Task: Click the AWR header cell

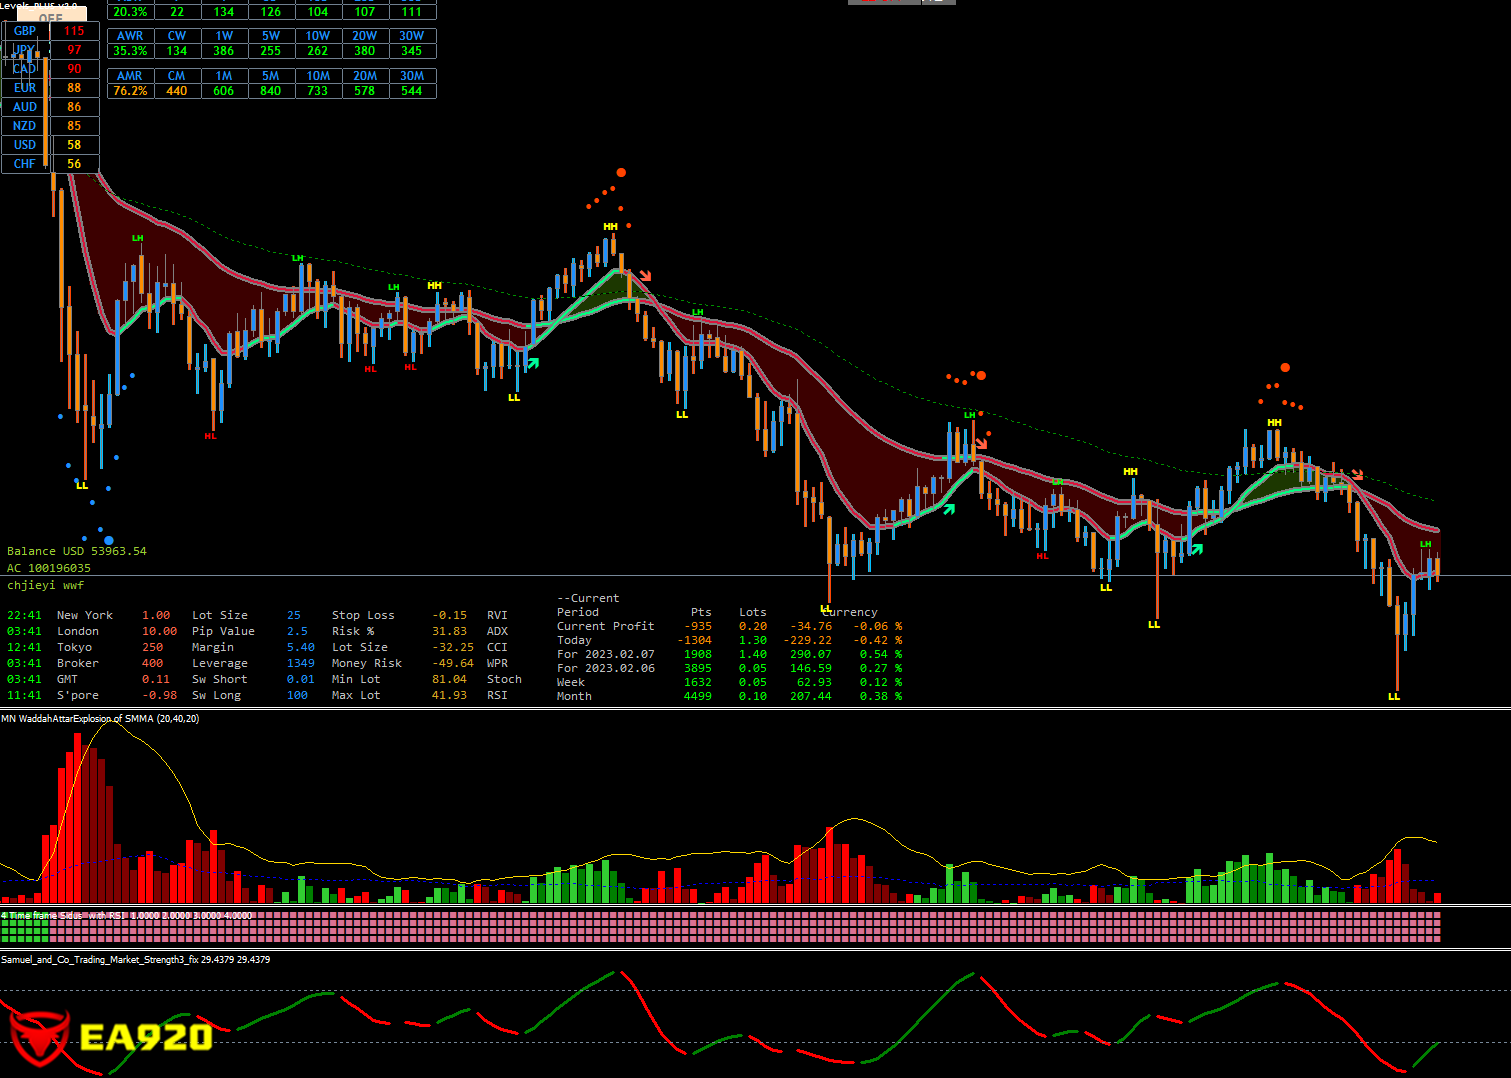Action: (130, 36)
